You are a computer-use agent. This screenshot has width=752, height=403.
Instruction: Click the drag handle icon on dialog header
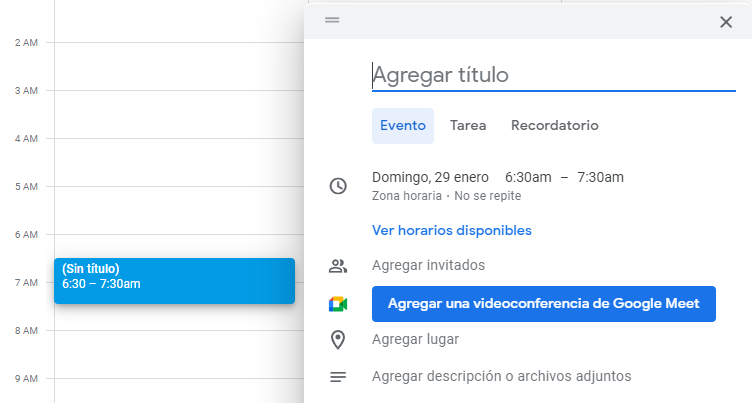click(x=332, y=20)
